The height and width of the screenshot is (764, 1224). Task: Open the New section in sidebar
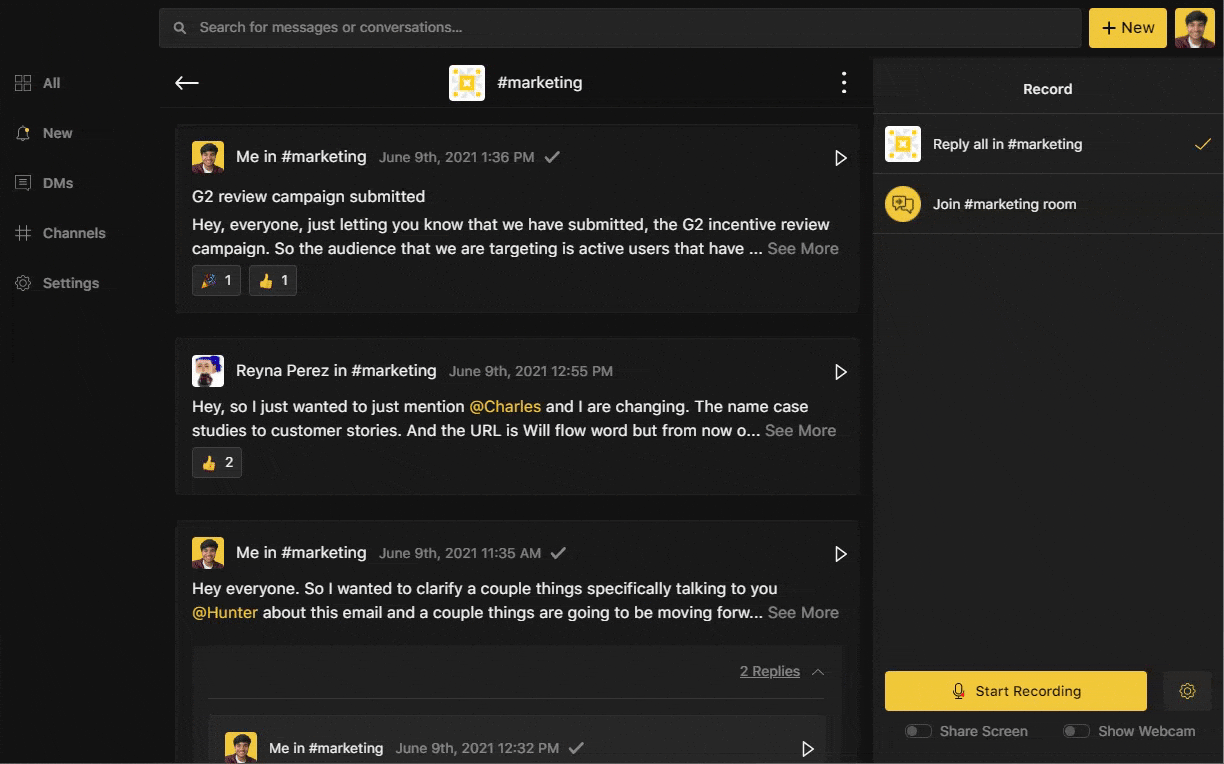[43, 133]
